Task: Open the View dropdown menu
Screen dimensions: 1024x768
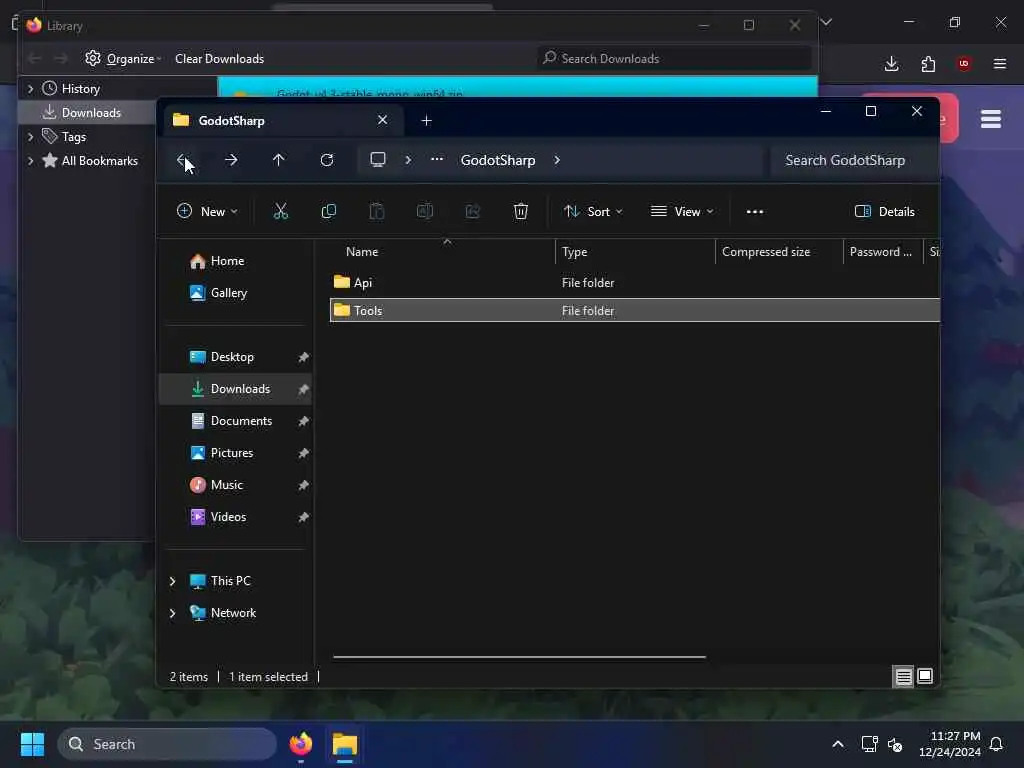Action: (682, 212)
